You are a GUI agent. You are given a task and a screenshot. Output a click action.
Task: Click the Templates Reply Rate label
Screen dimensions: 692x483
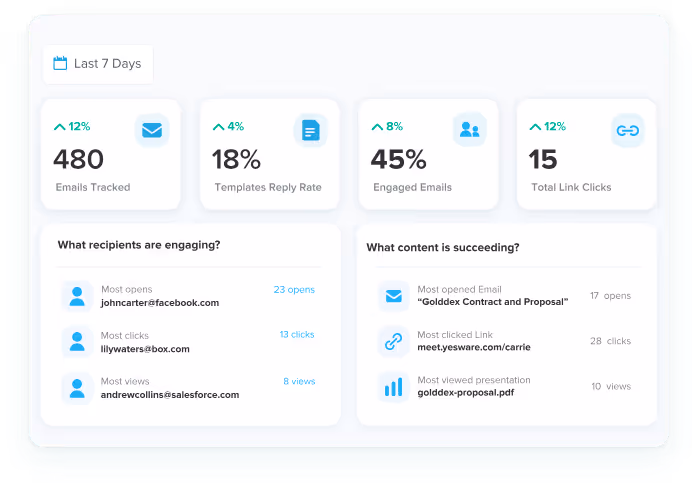pyautogui.click(x=268, y=188)
